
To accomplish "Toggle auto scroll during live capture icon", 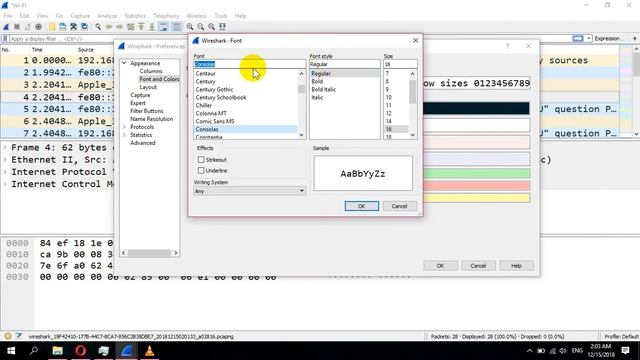I will click(x=163, y=27).
